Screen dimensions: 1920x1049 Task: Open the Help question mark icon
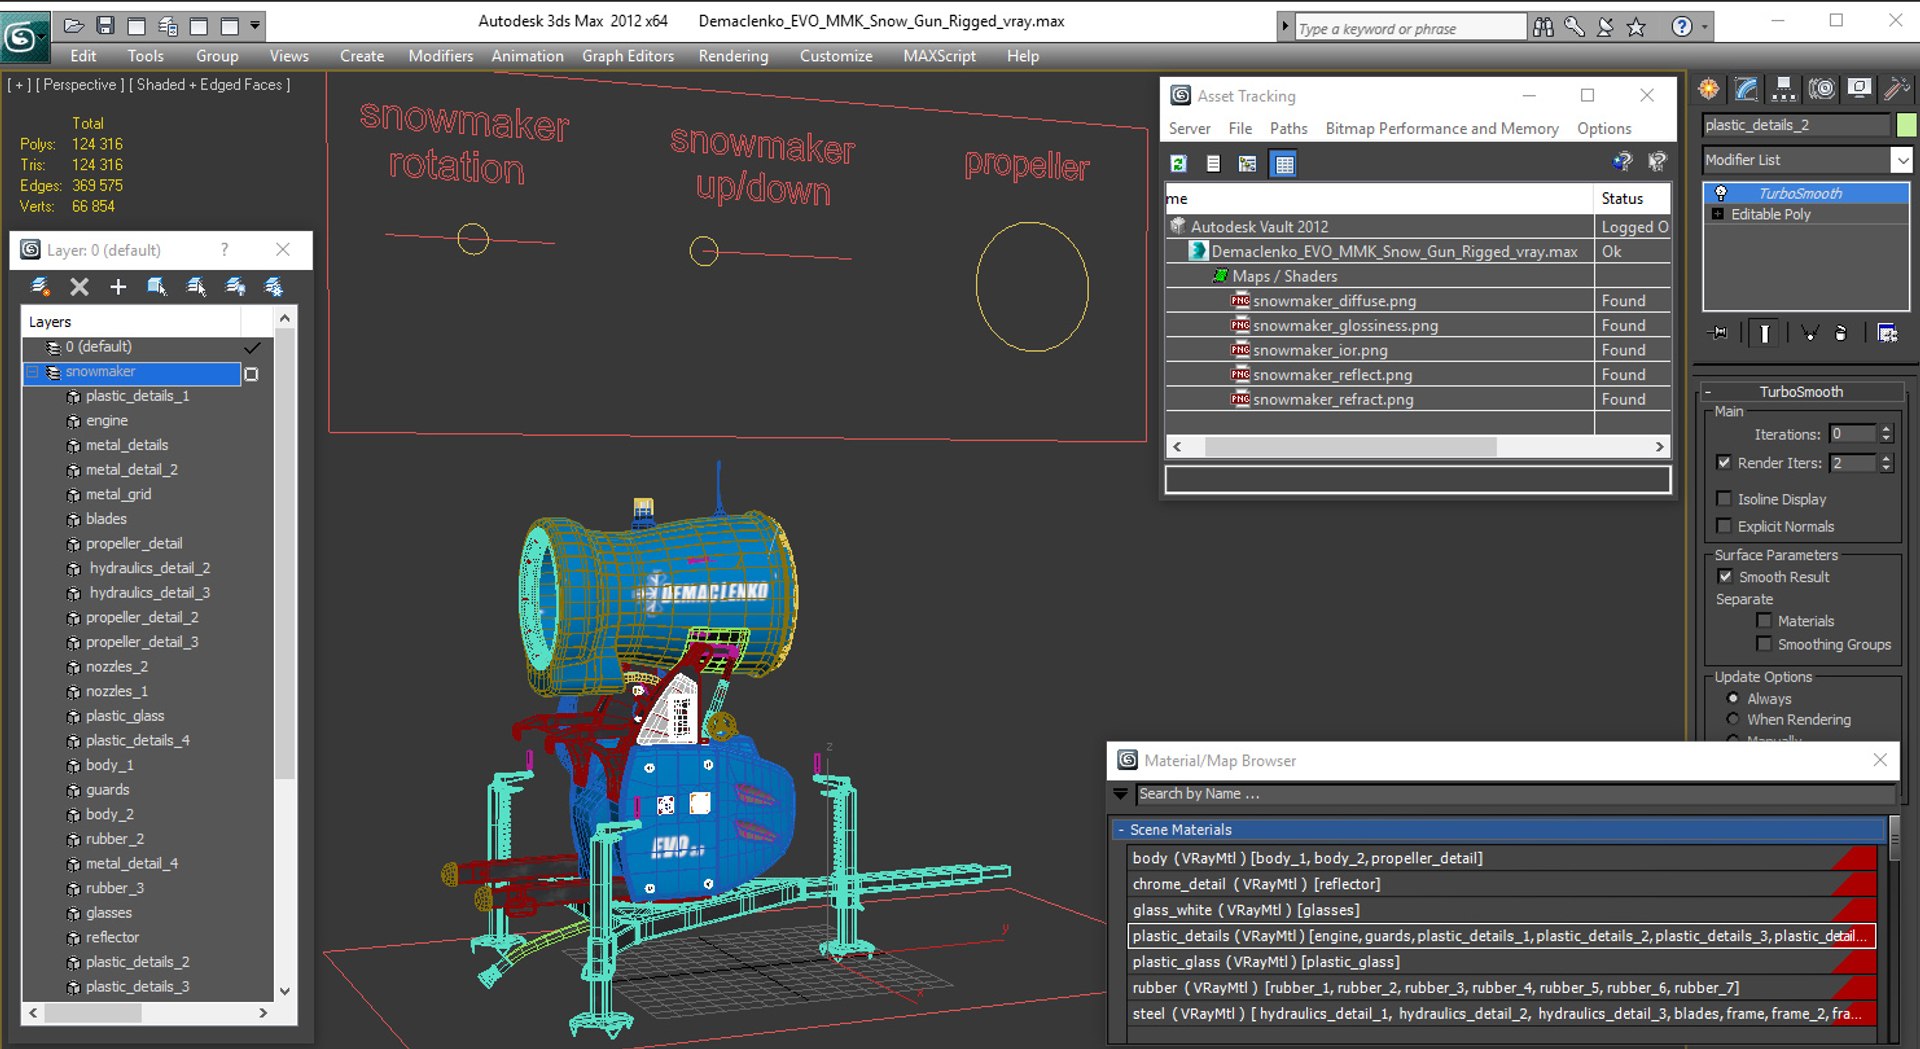pos(1682,27)
